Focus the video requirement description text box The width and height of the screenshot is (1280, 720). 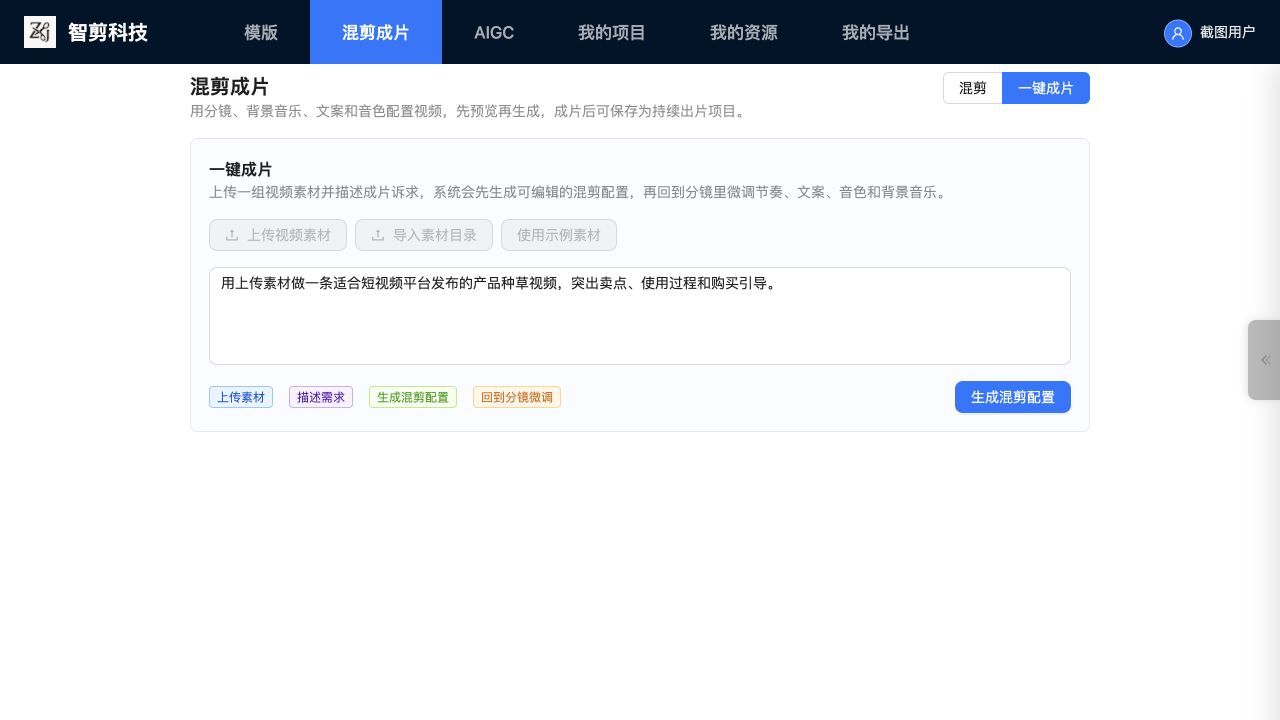coord(640,316)
